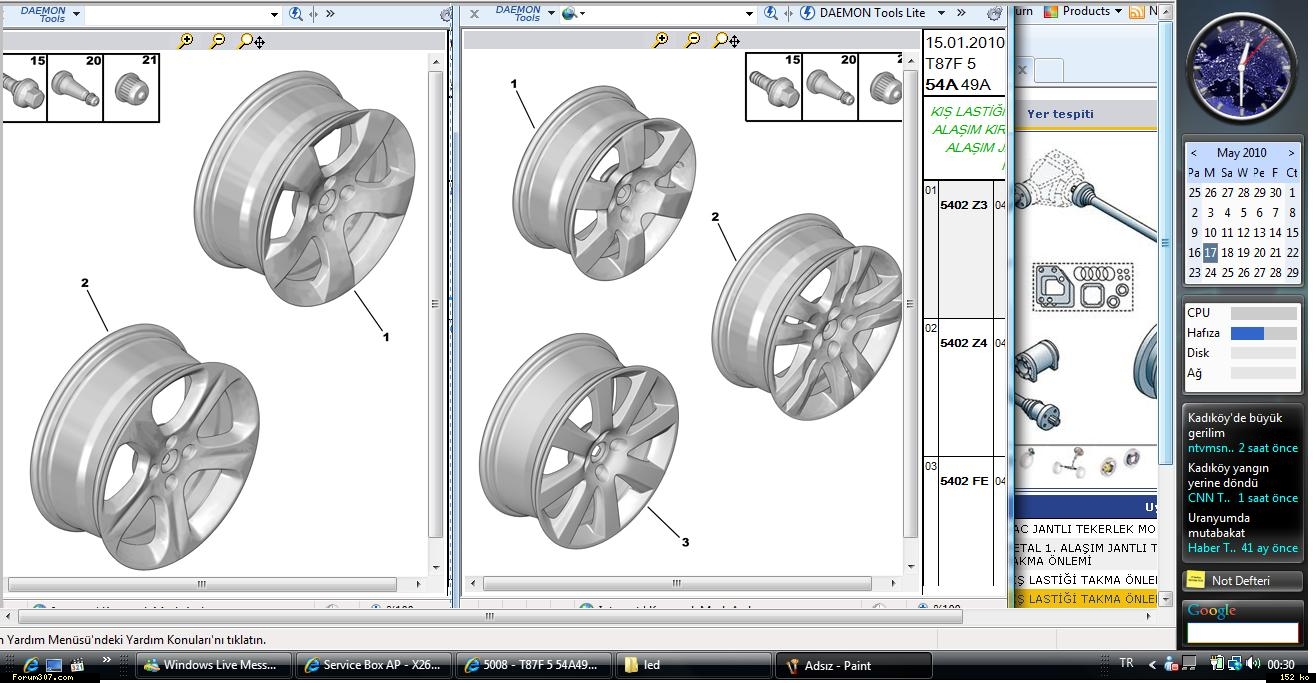Click the RSS feed icon next to Products
The image size is (1316, 683).
1136,12
